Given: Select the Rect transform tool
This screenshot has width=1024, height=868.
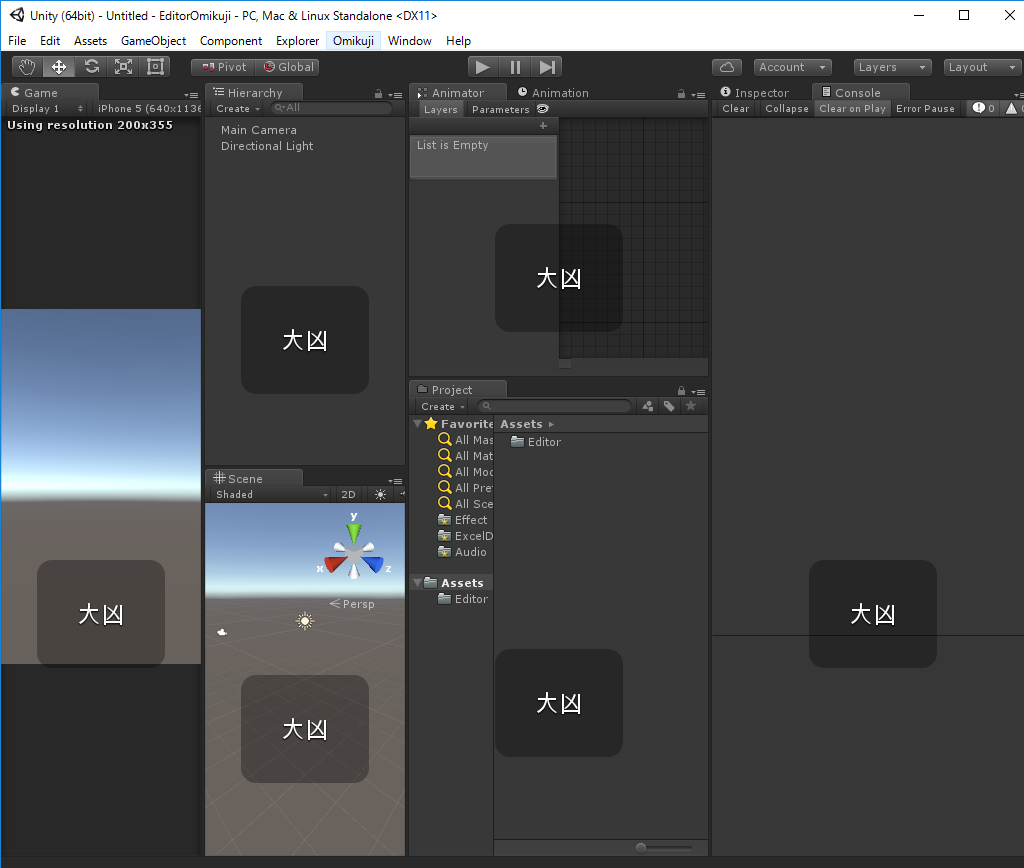Looking at the screenshot, I should coord(155,66).
